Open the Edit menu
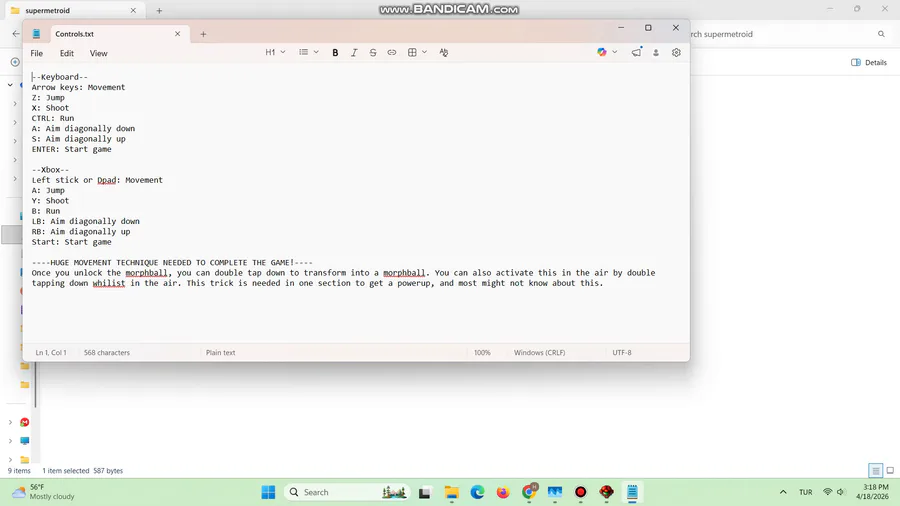The image size is (900, 506). pos(67,53)
